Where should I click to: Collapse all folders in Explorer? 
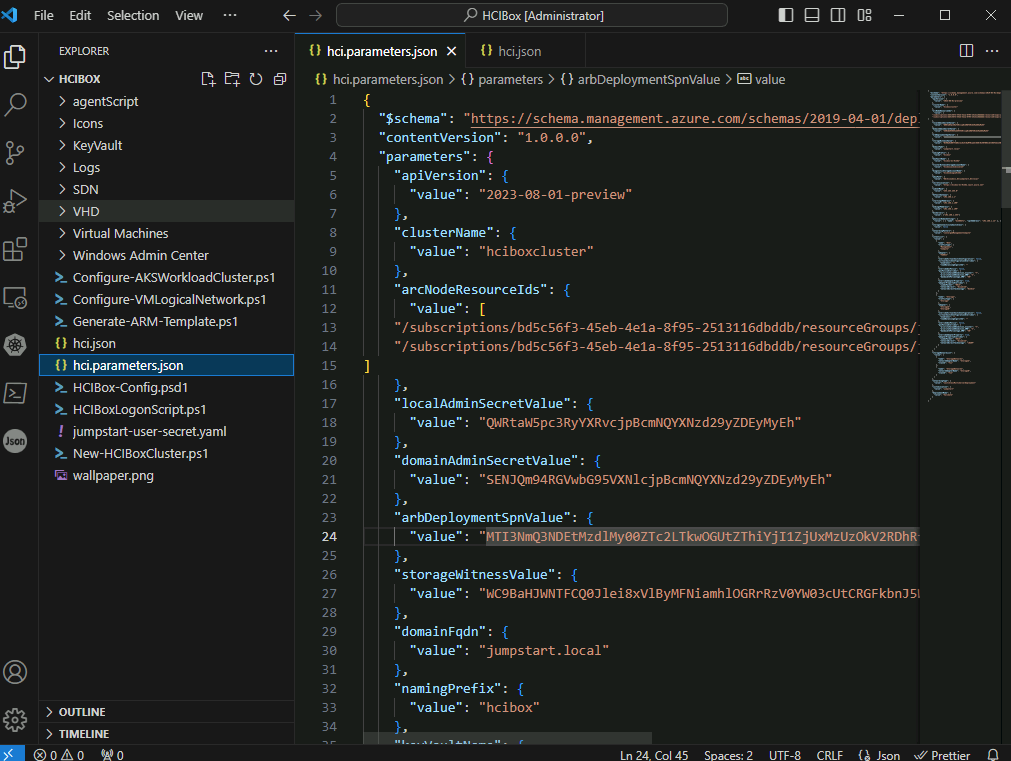pos(280,79)
